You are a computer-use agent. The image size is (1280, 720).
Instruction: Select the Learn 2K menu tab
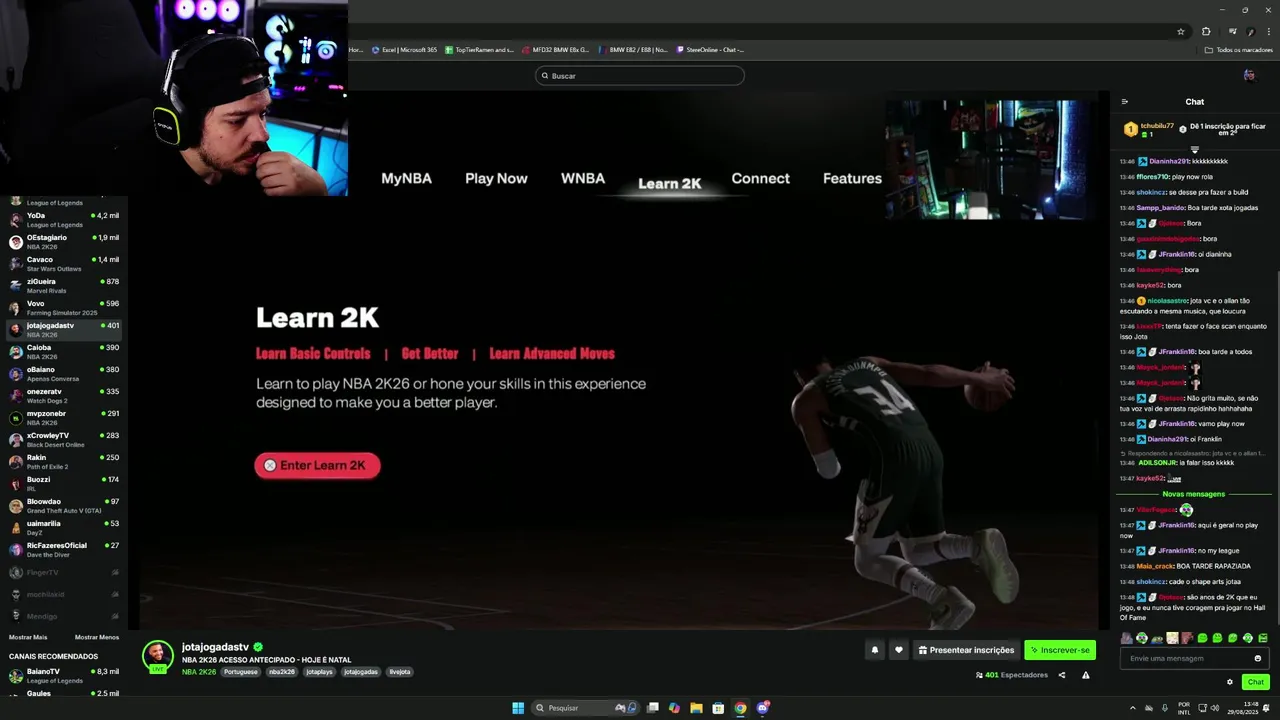[x=670, y=183]
